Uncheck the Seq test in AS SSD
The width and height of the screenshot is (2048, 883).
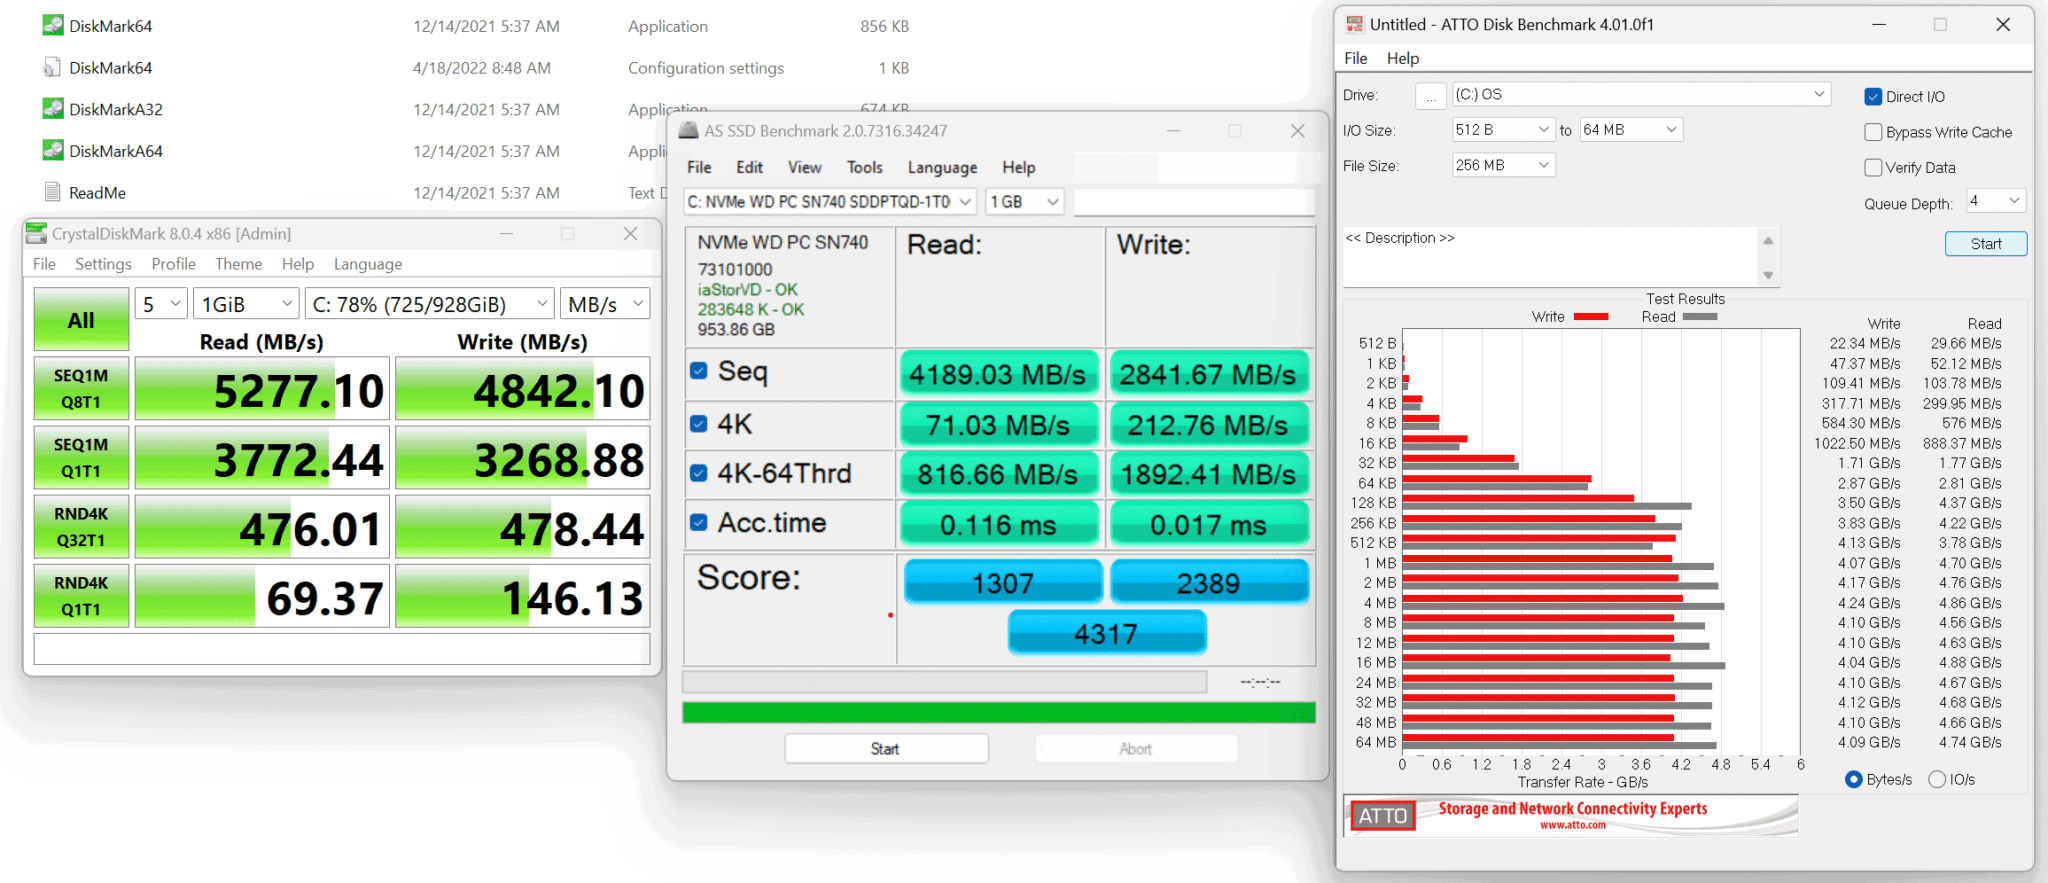pyautogui.click(x=699, y=371)
